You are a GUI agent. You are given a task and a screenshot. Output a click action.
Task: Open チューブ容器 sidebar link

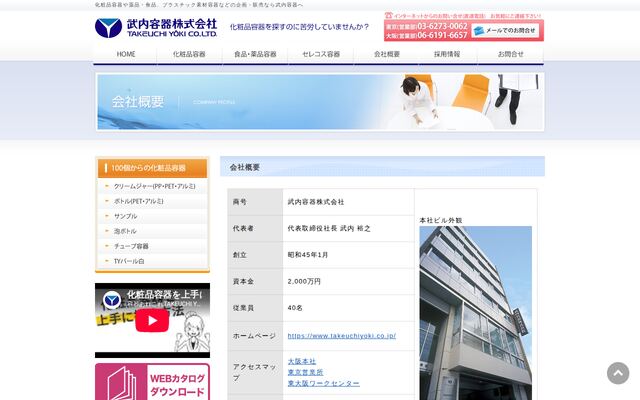pos(153,246)
